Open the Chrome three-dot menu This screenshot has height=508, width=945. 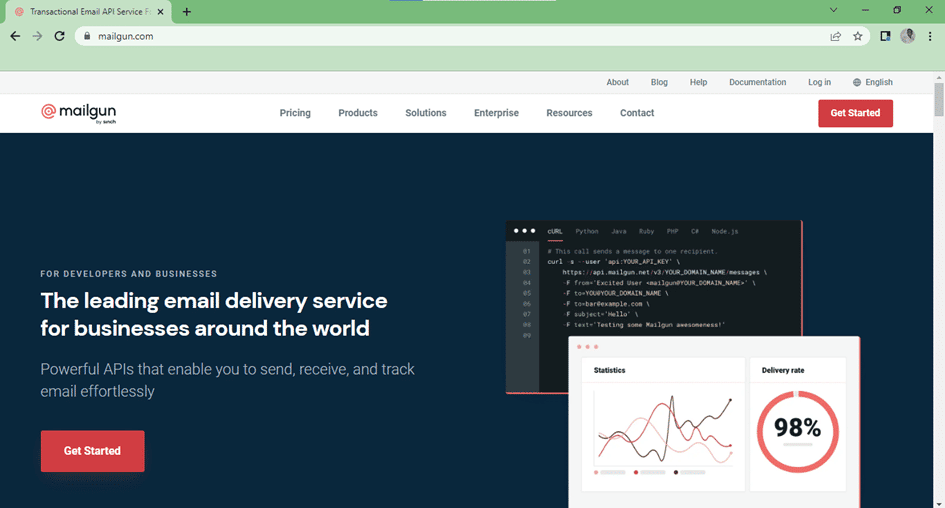click(930, 36)
